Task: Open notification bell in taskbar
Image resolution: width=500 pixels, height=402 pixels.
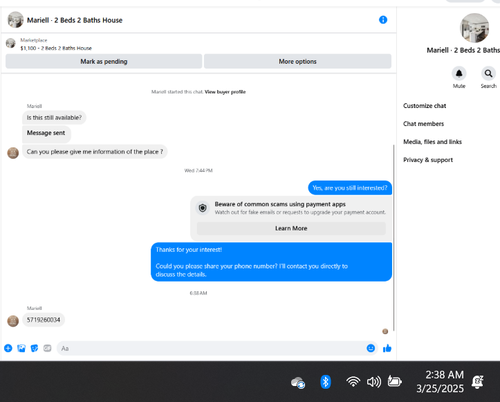Action: point(477,382)
